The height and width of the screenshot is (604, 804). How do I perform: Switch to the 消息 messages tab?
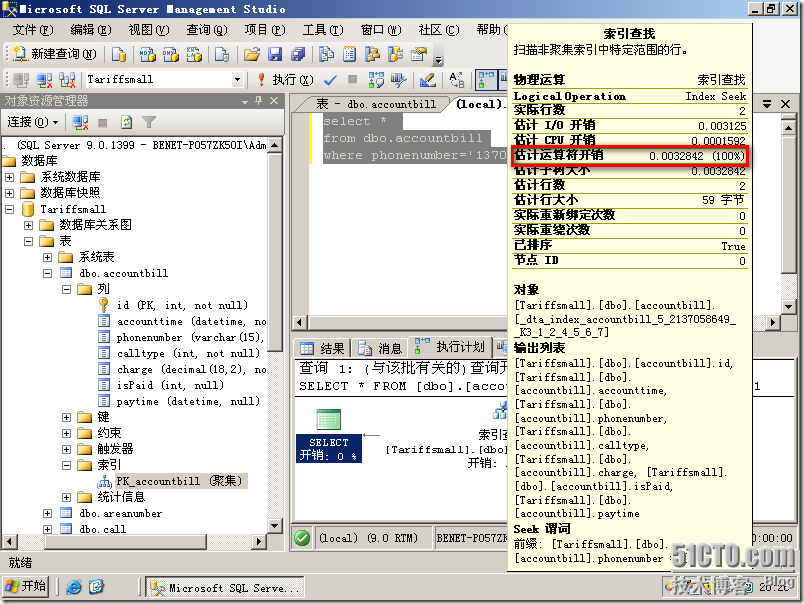380,348
